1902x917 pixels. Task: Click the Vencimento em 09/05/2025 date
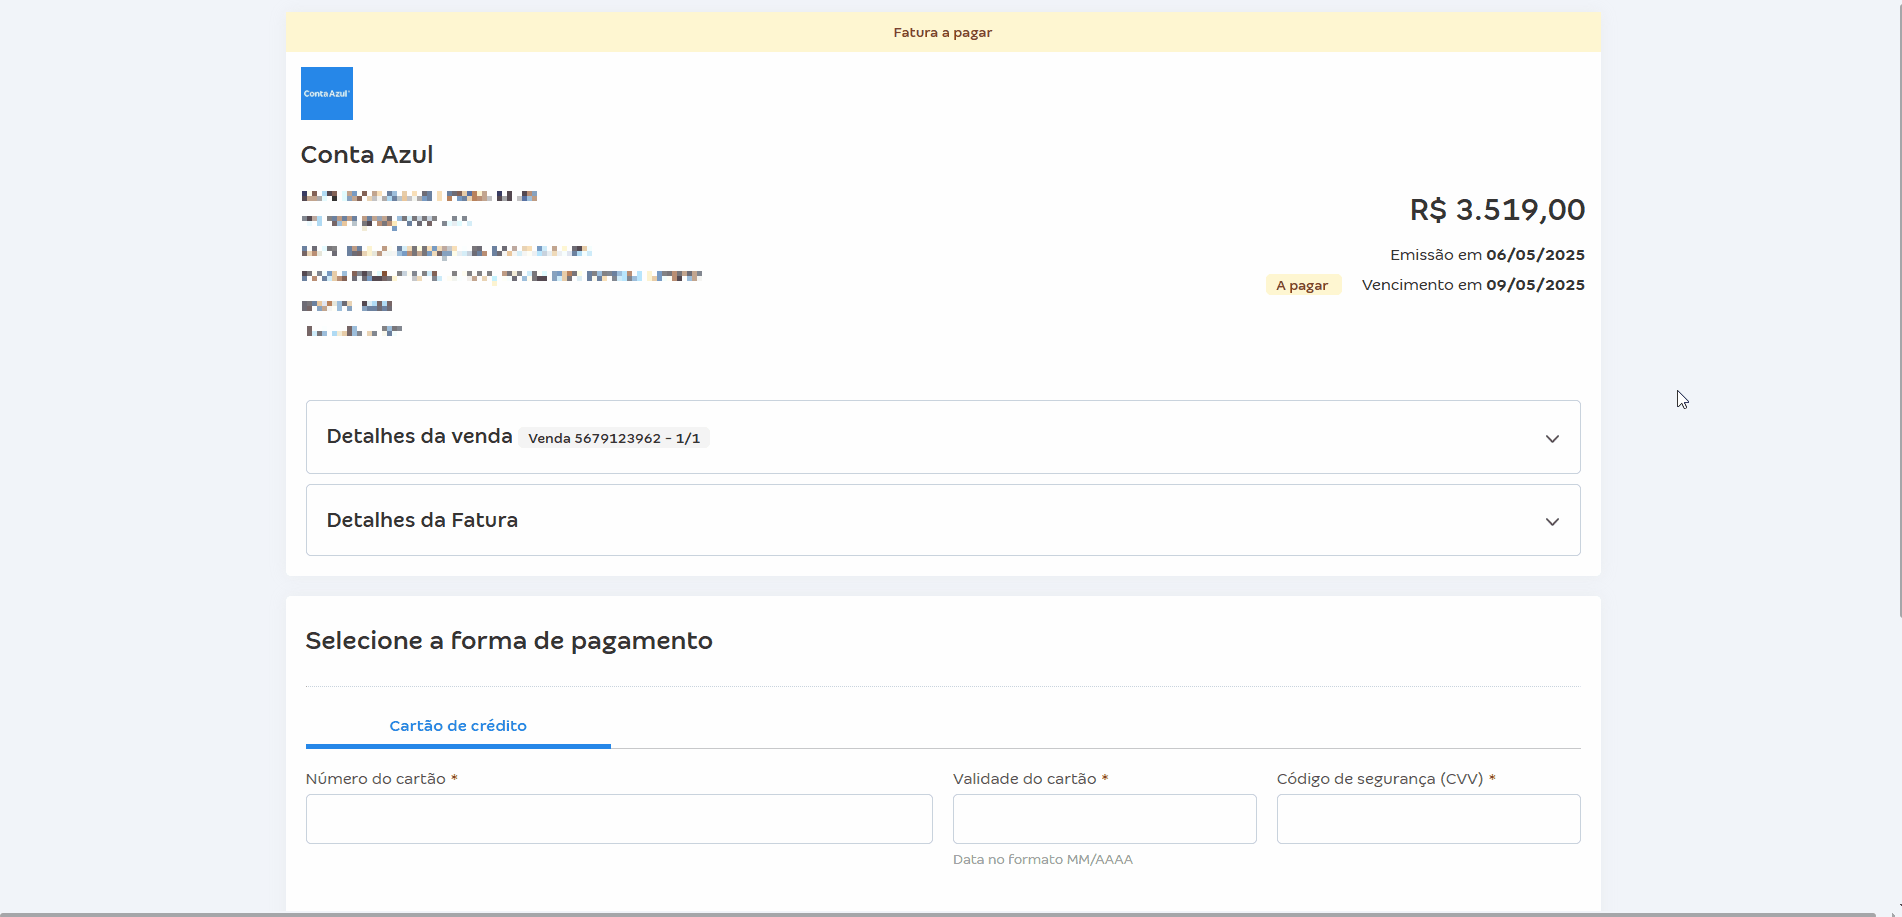[x=1471, y=284]
